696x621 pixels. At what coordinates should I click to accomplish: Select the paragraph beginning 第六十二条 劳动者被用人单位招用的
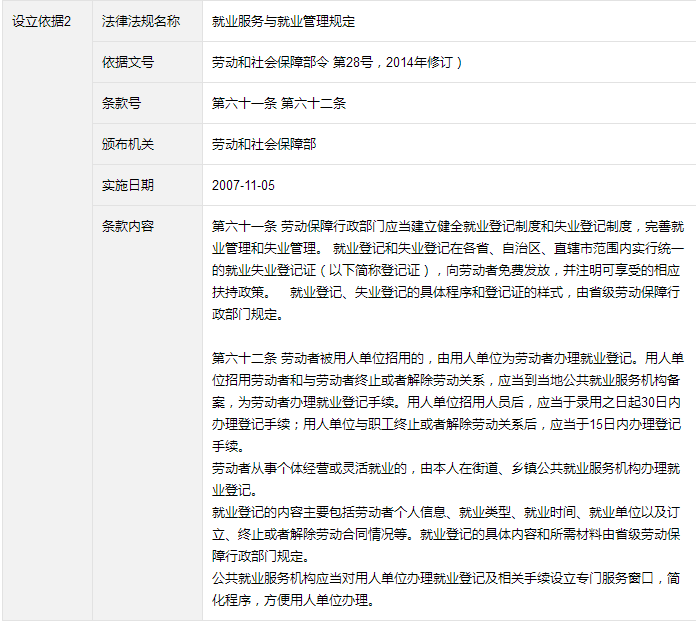click(448, 402)
